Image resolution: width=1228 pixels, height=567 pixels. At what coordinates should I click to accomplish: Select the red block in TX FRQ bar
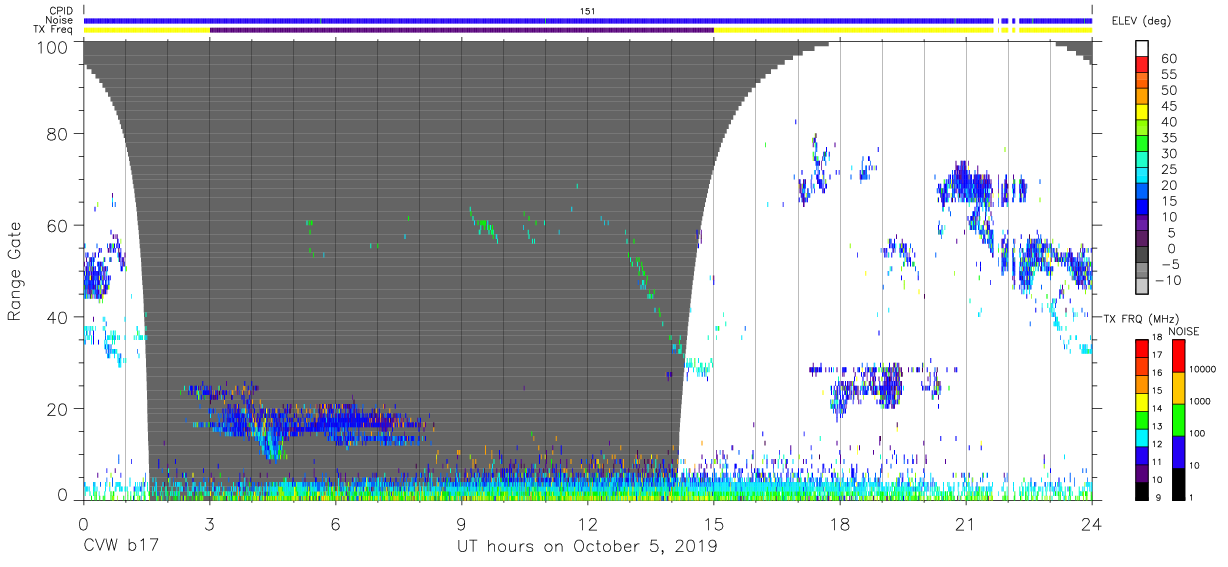click(1141, 346)
